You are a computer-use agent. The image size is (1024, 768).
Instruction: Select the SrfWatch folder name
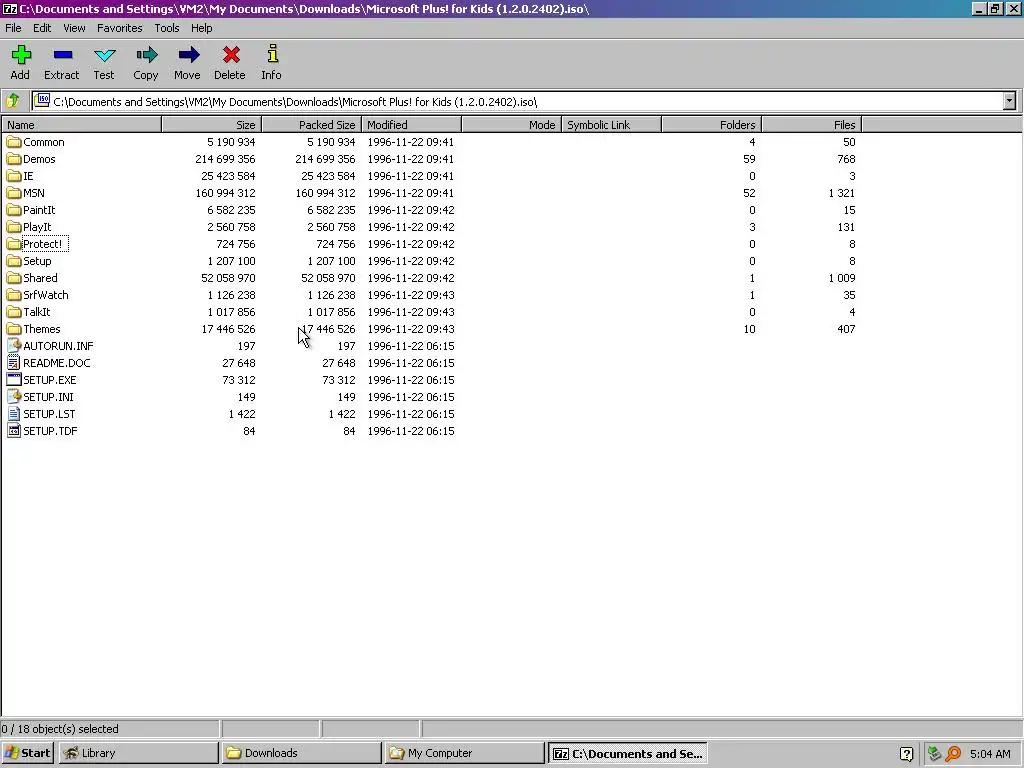coord(46,295)
